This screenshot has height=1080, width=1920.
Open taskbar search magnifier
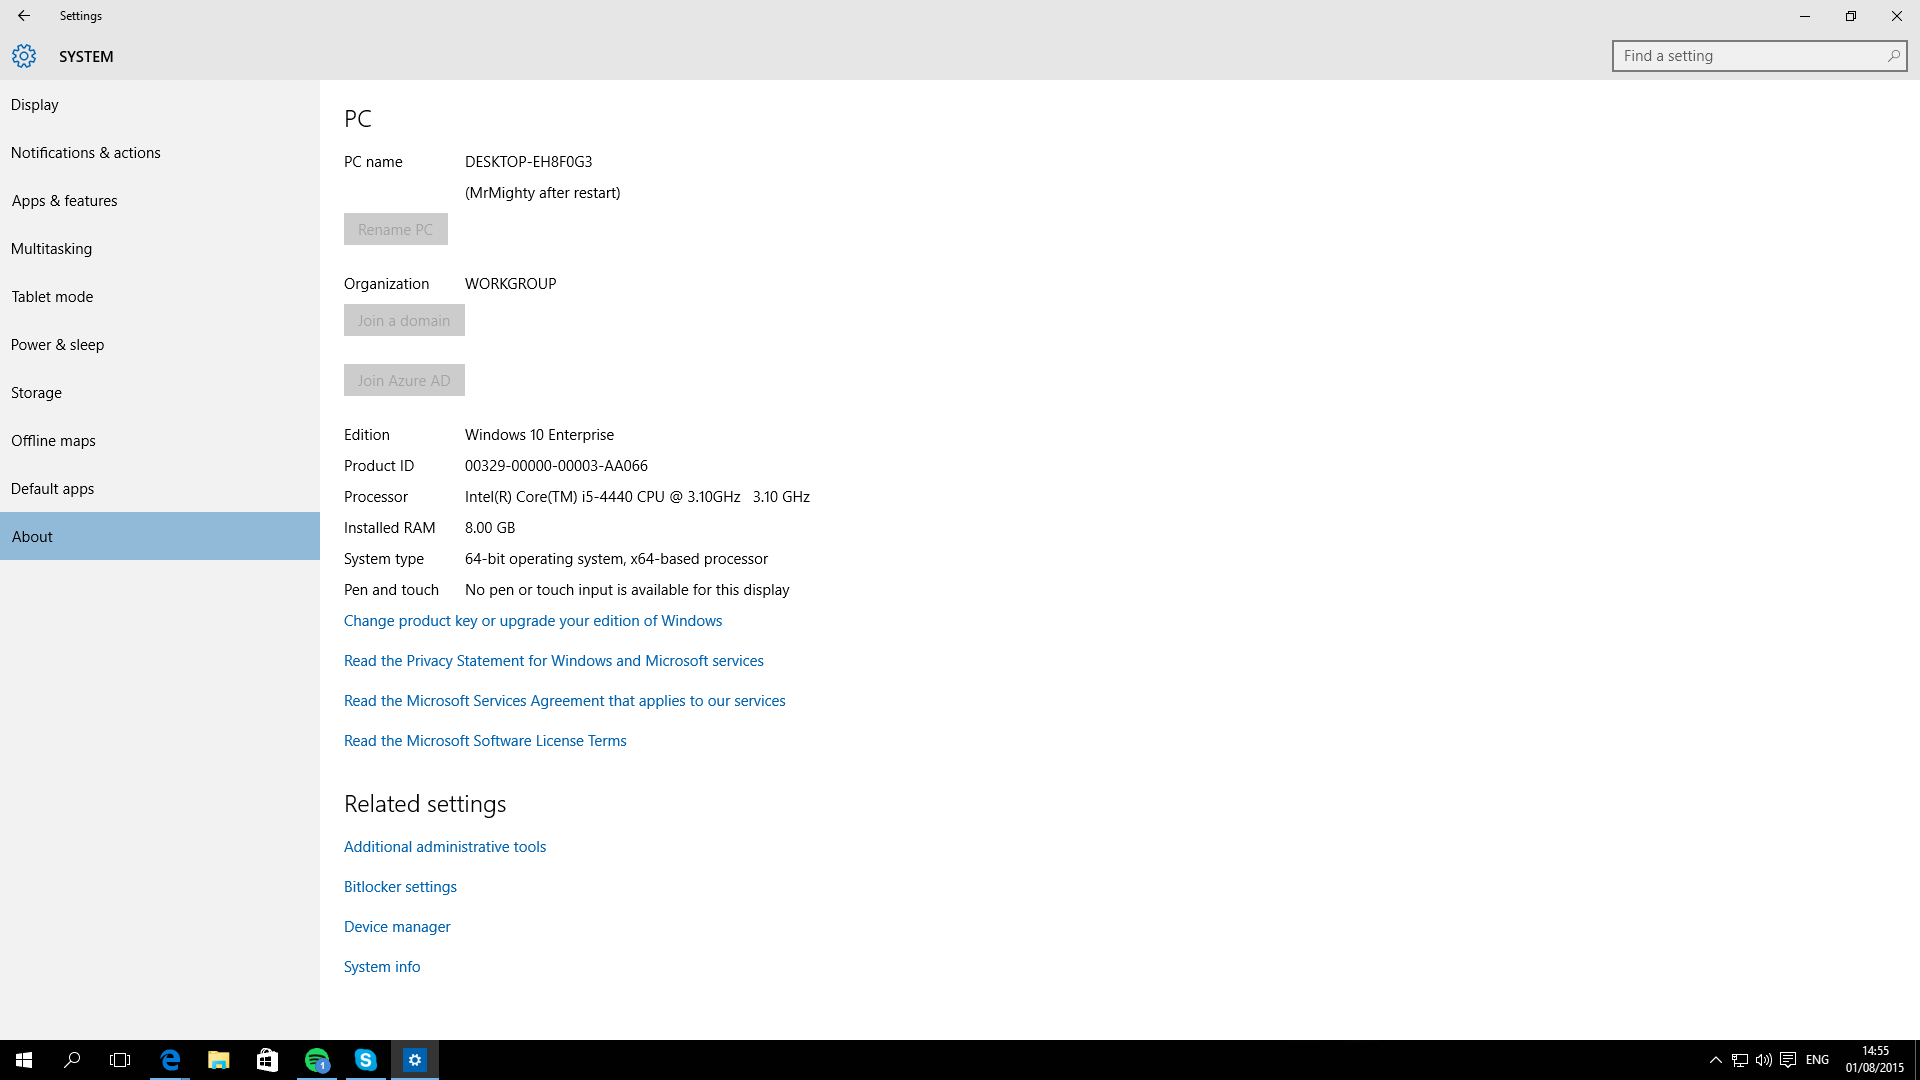point(72,1060)
